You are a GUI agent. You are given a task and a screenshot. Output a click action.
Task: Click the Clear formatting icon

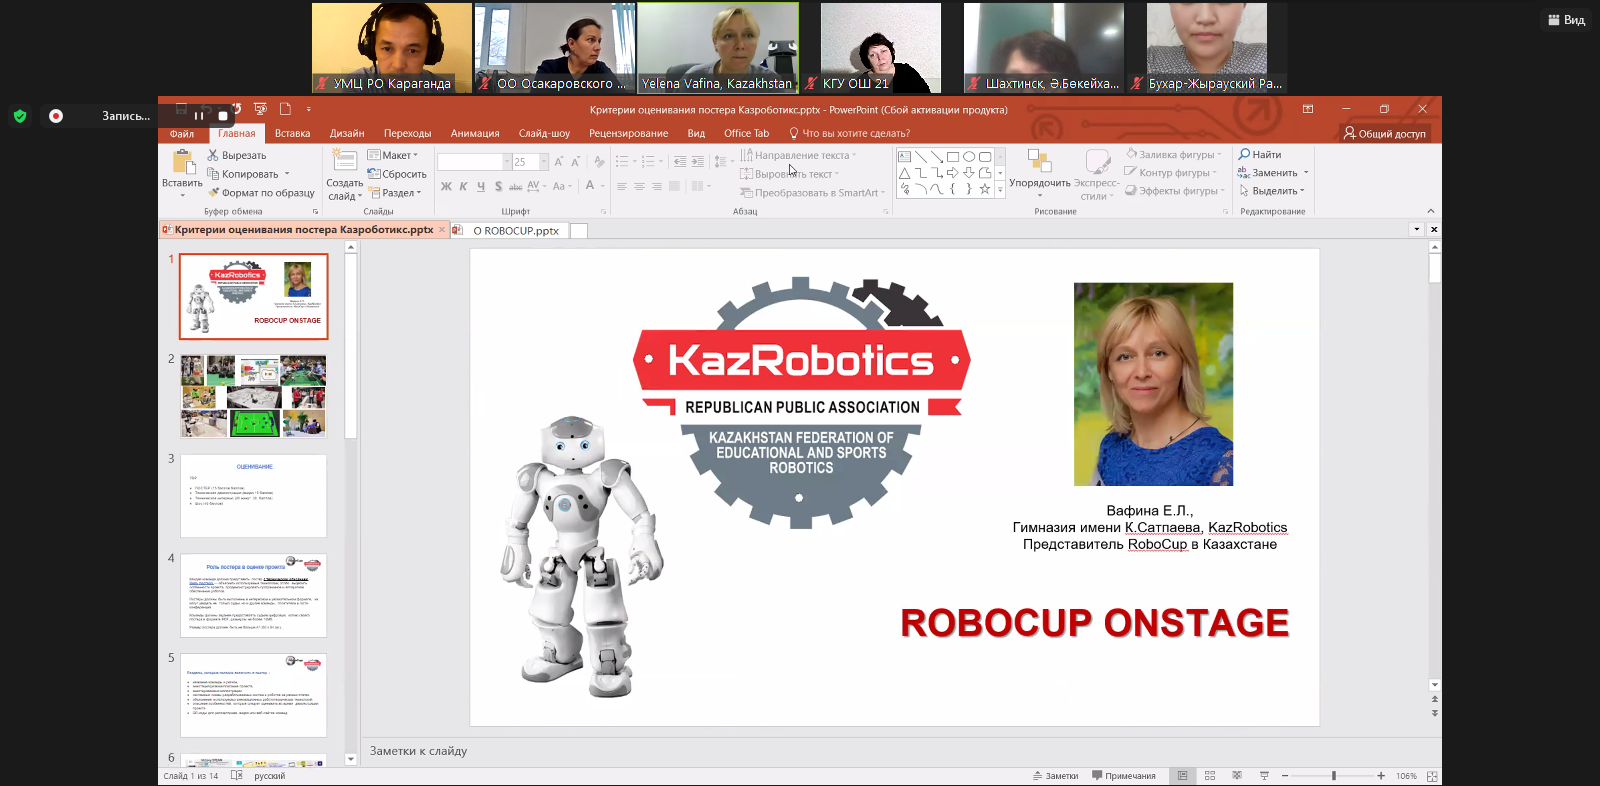click(x=599, y=161)
